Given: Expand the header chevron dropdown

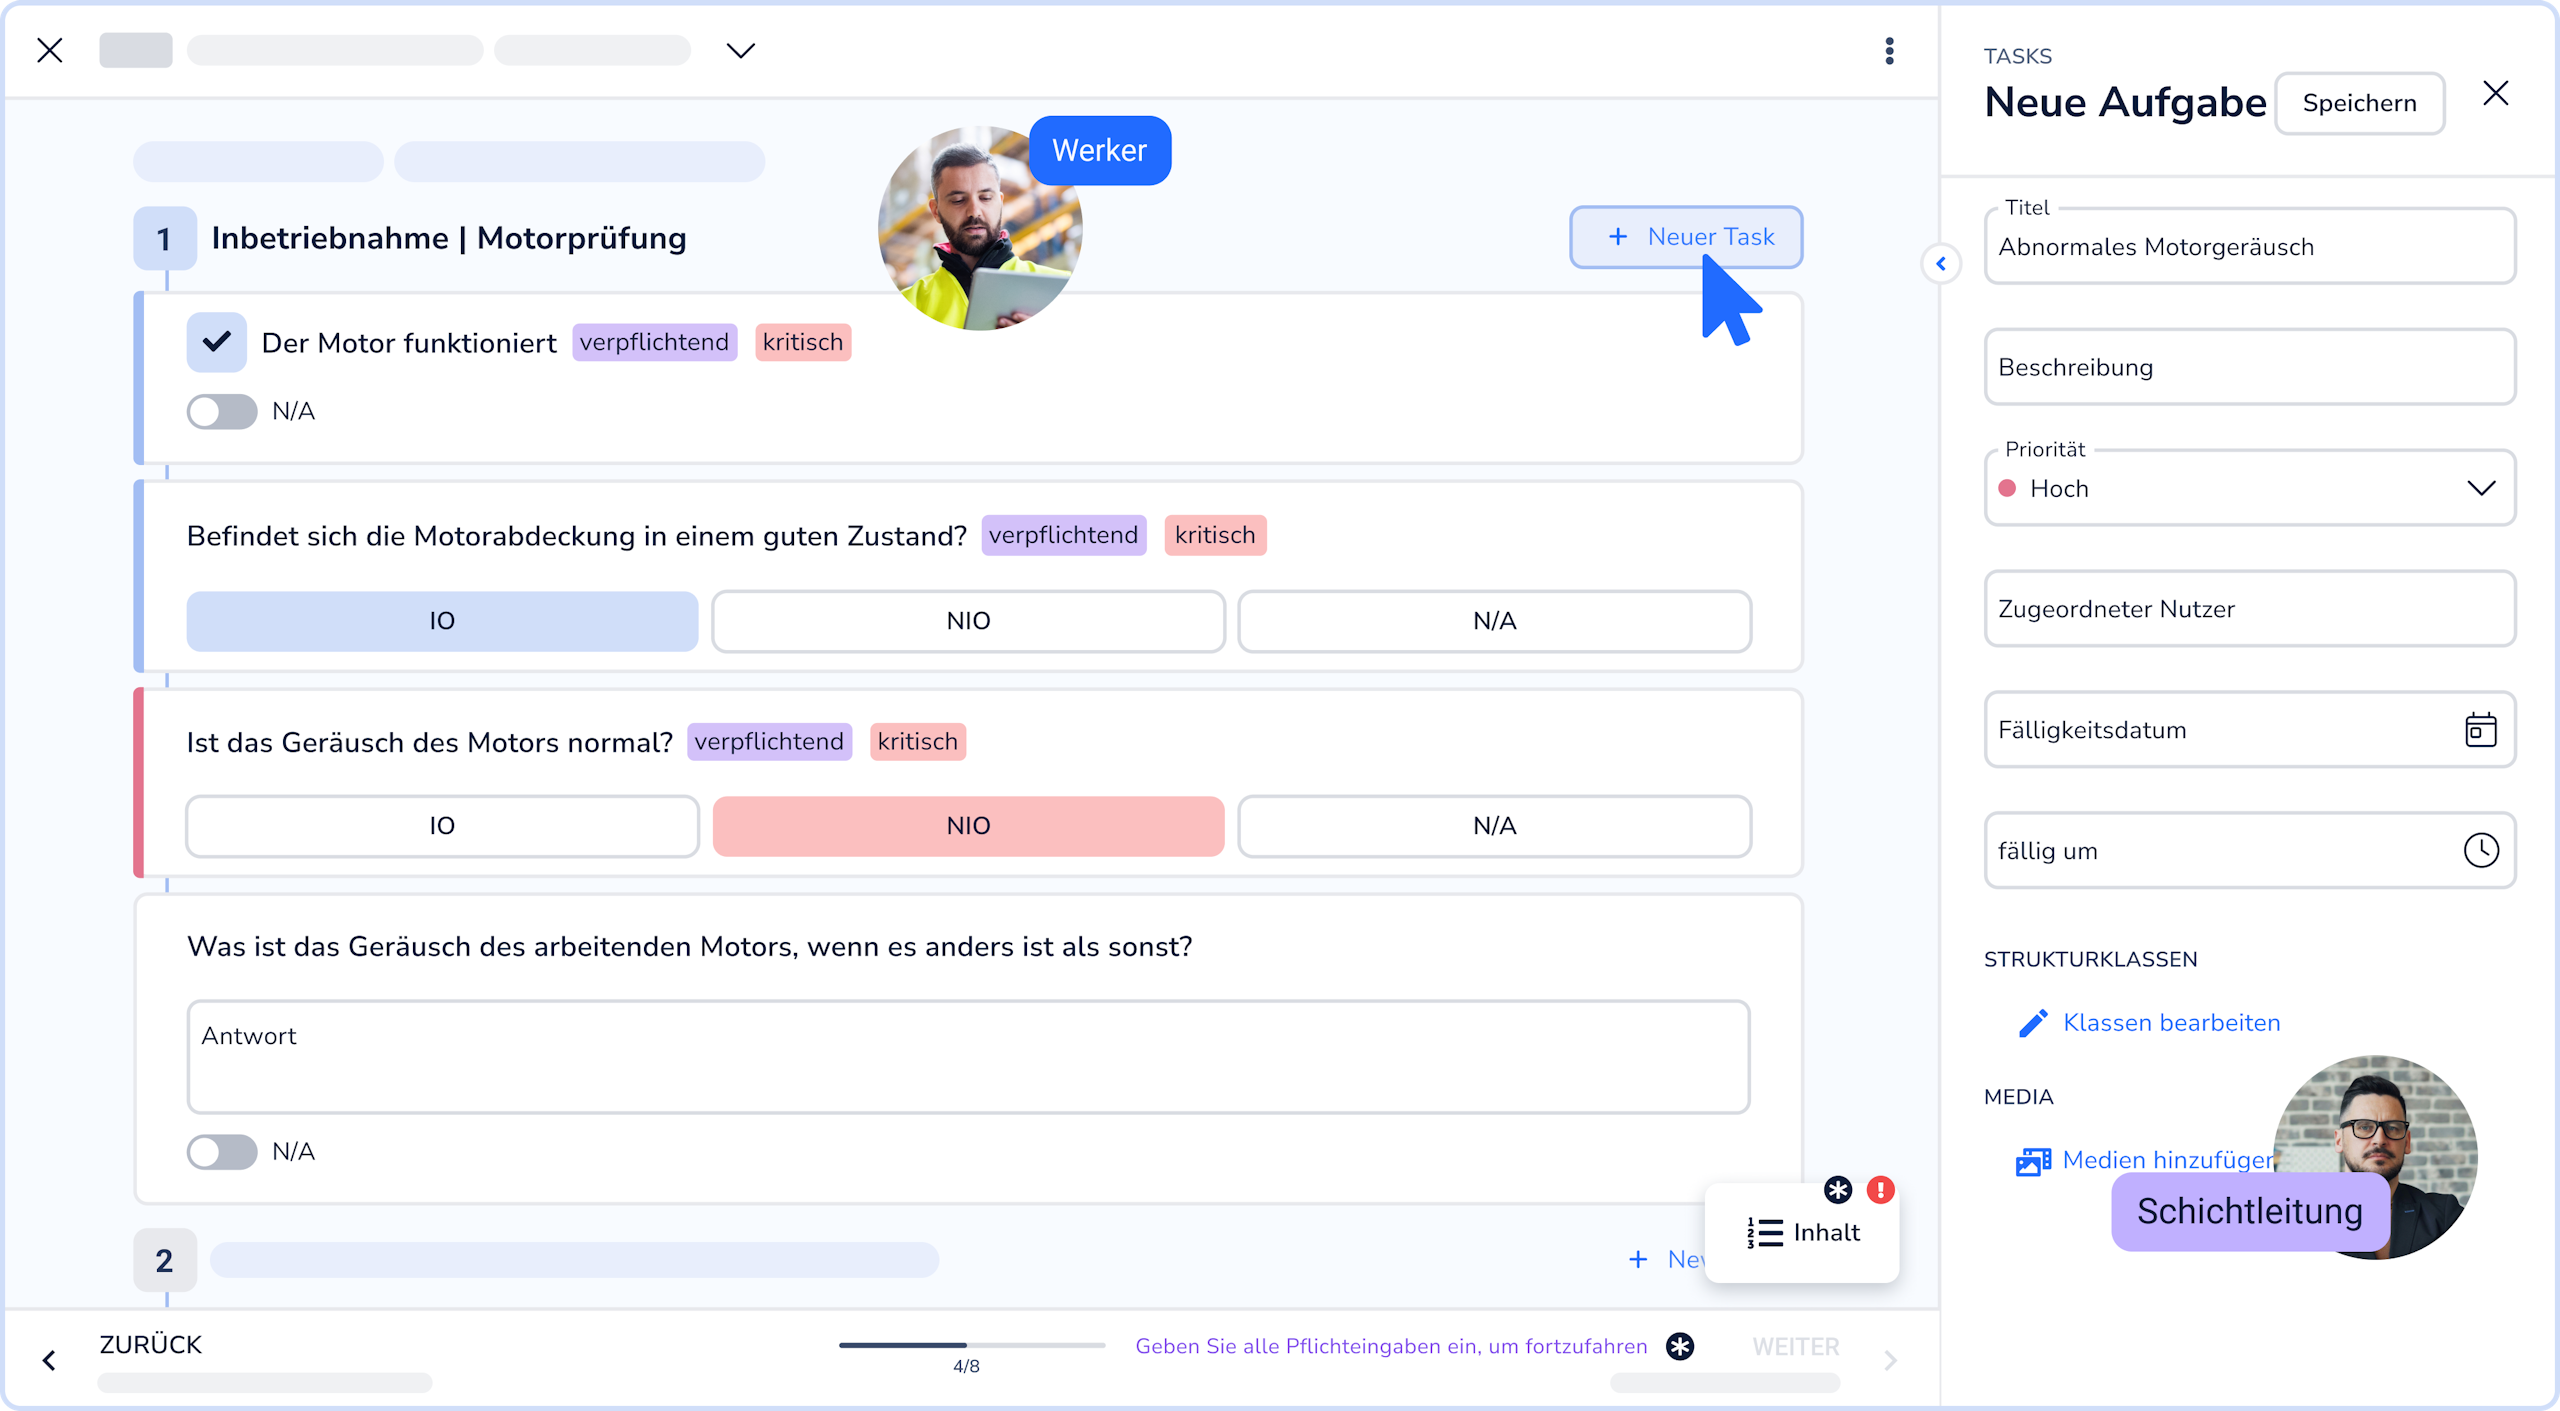Looking at the screenshot, I should 740,51.
